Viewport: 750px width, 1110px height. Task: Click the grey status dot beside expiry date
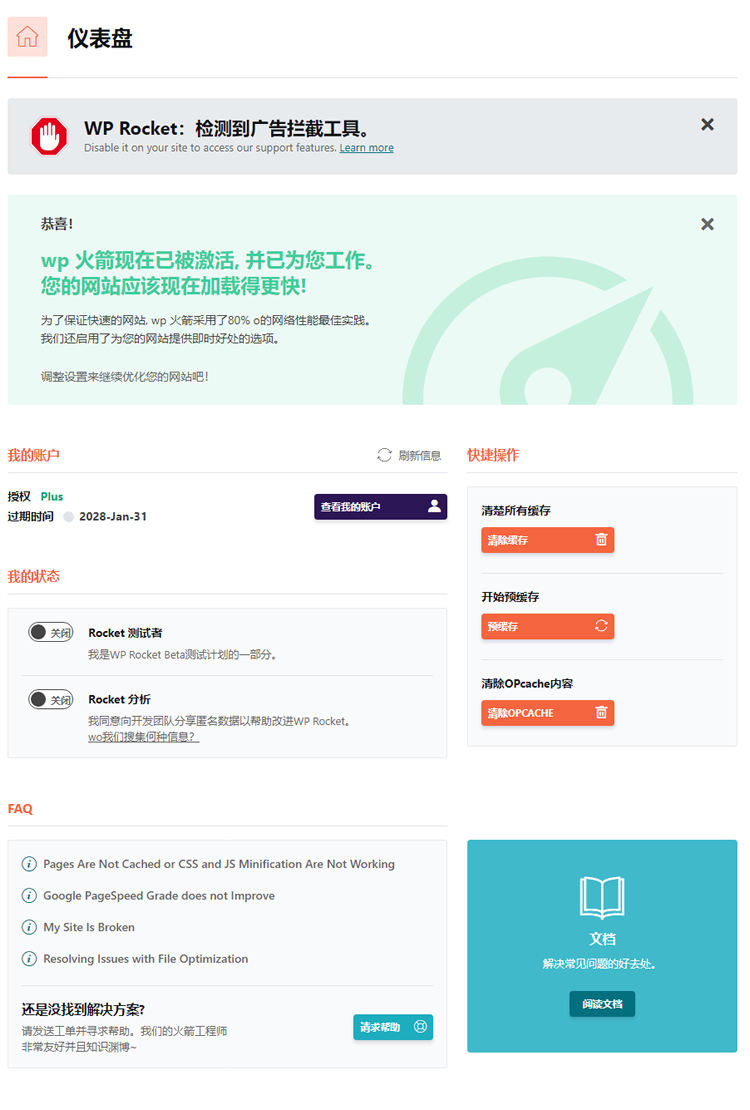(69, 517)
